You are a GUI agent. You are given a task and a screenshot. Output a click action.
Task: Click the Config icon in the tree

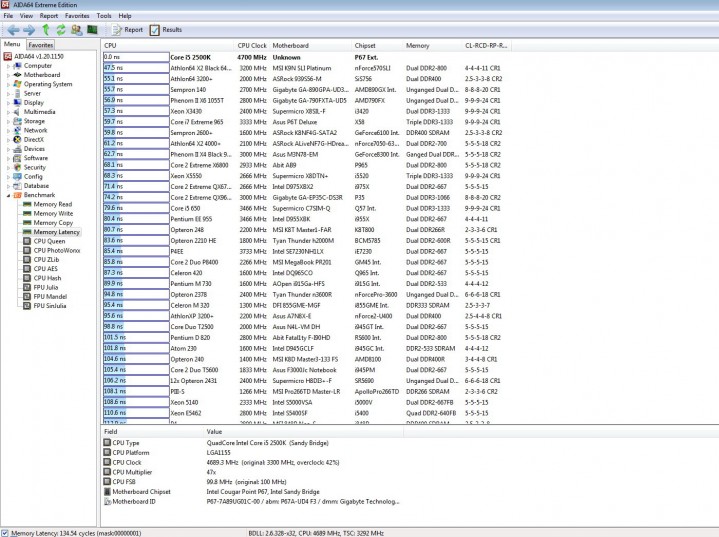[17, 177]
